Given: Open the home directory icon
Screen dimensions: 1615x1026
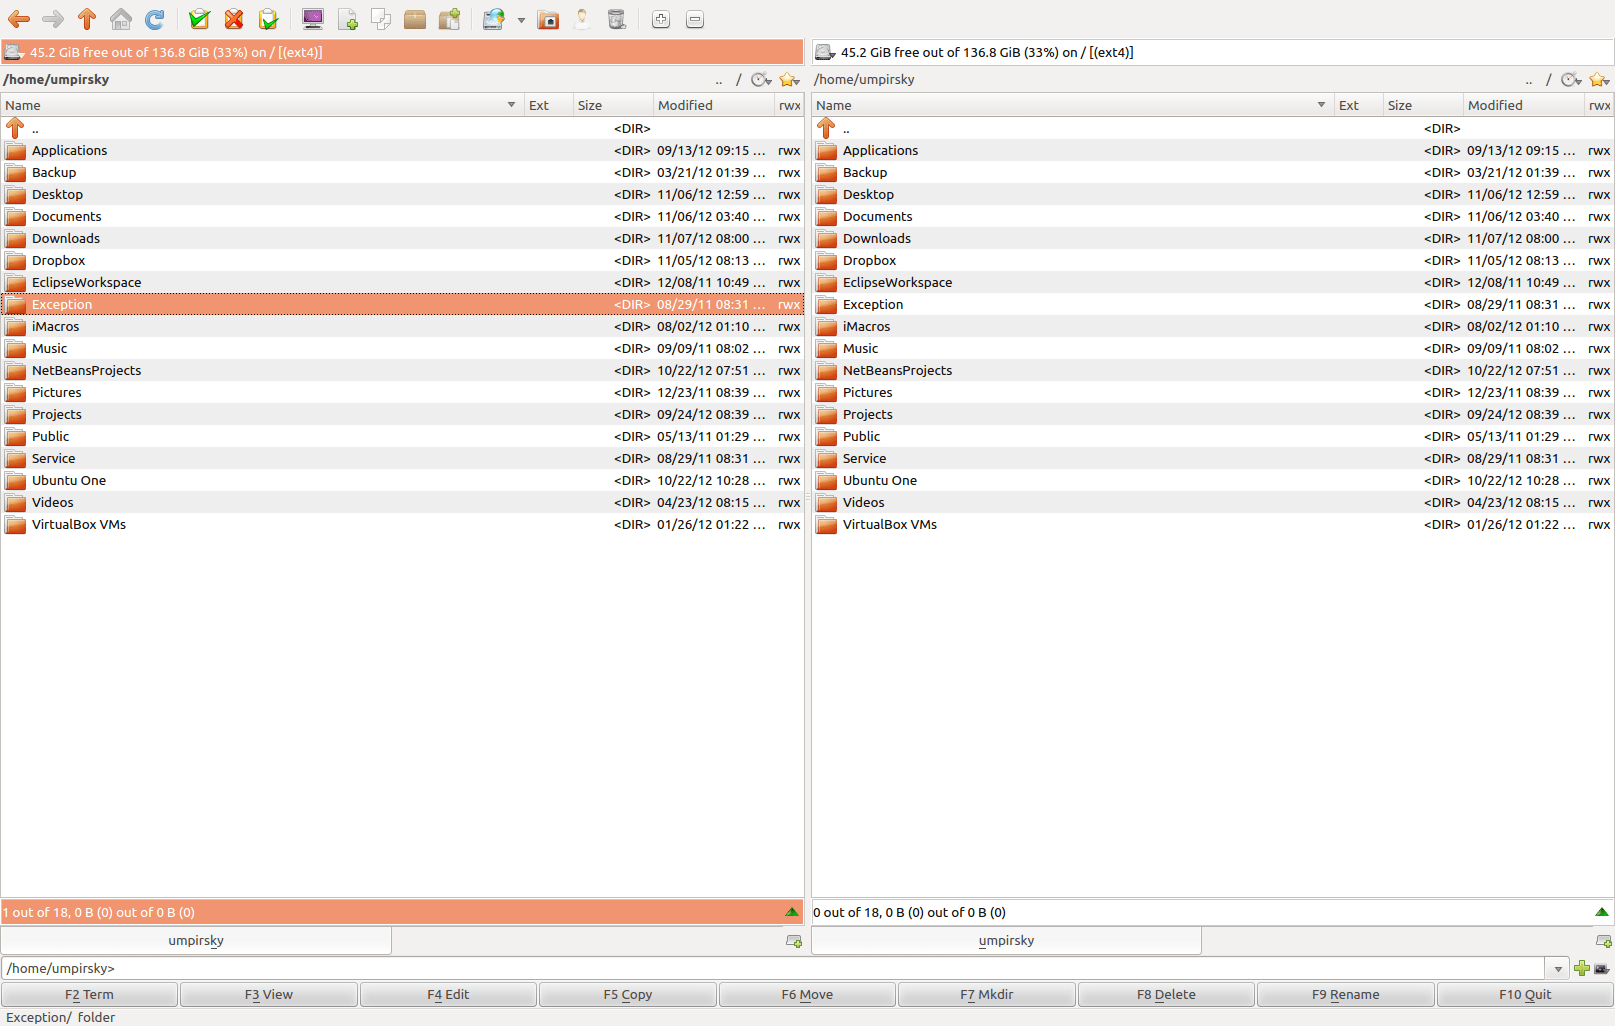Looking at the screenshot, I should pos(120,19).
